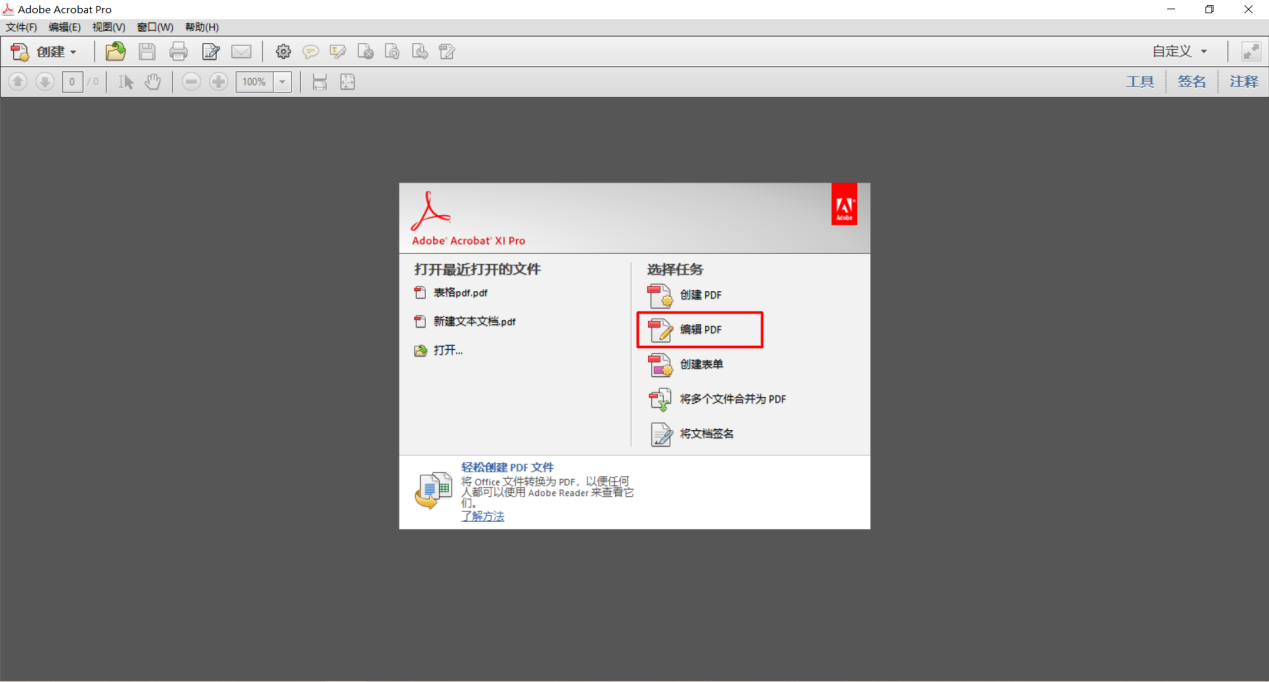
Task: Open the 文件(F) menu
Action: coord(22,27)
